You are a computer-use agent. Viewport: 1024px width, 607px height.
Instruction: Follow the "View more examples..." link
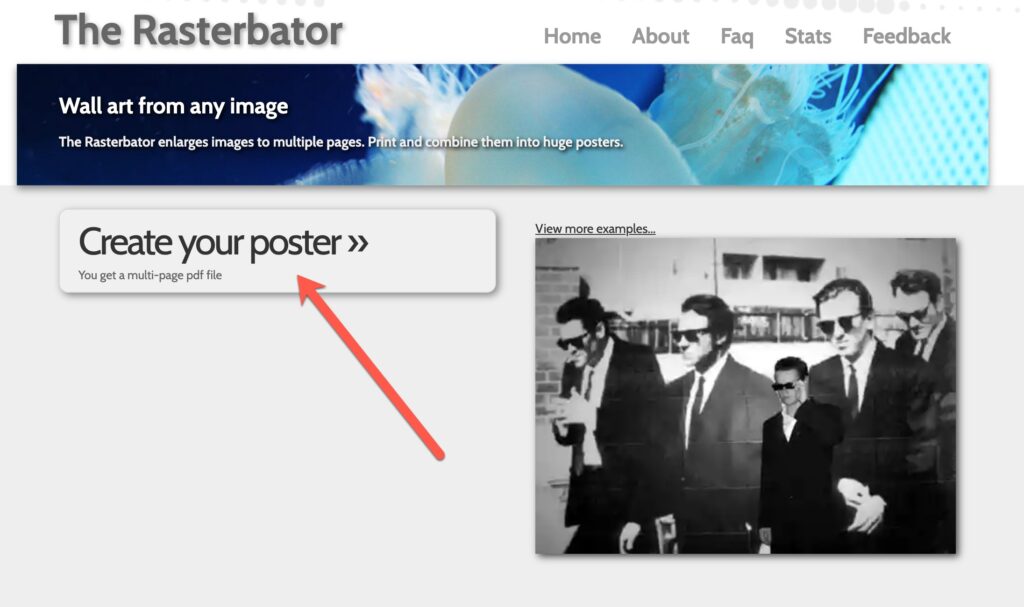coord(595,228)
